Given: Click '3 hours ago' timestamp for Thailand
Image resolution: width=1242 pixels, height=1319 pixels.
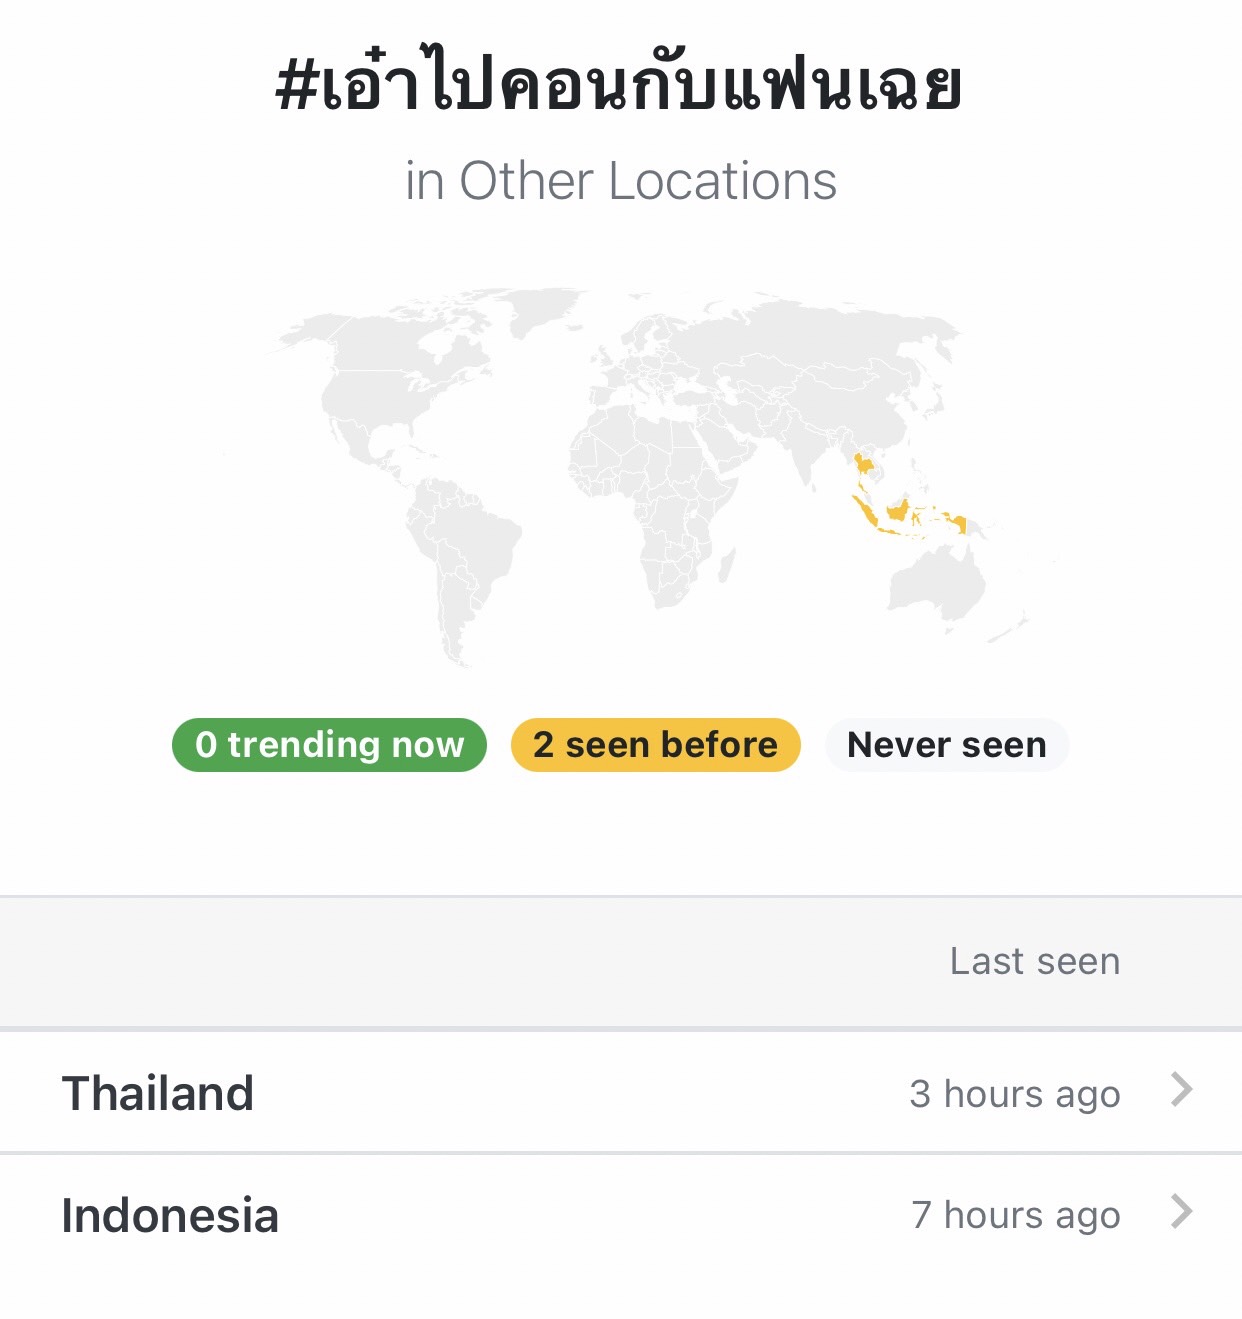Looking at the screenshot, I should pyautogui.click(x=1014, y=1093).
